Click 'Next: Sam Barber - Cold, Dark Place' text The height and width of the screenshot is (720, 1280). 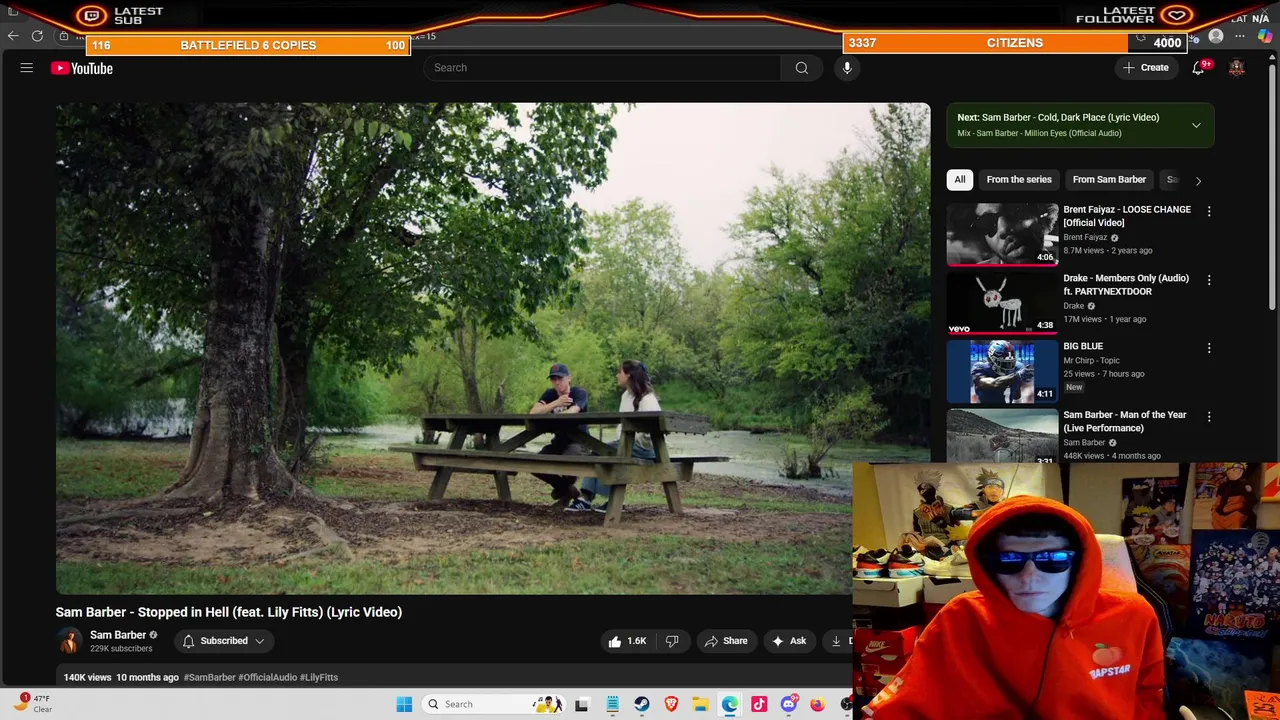click(1058, 117)
